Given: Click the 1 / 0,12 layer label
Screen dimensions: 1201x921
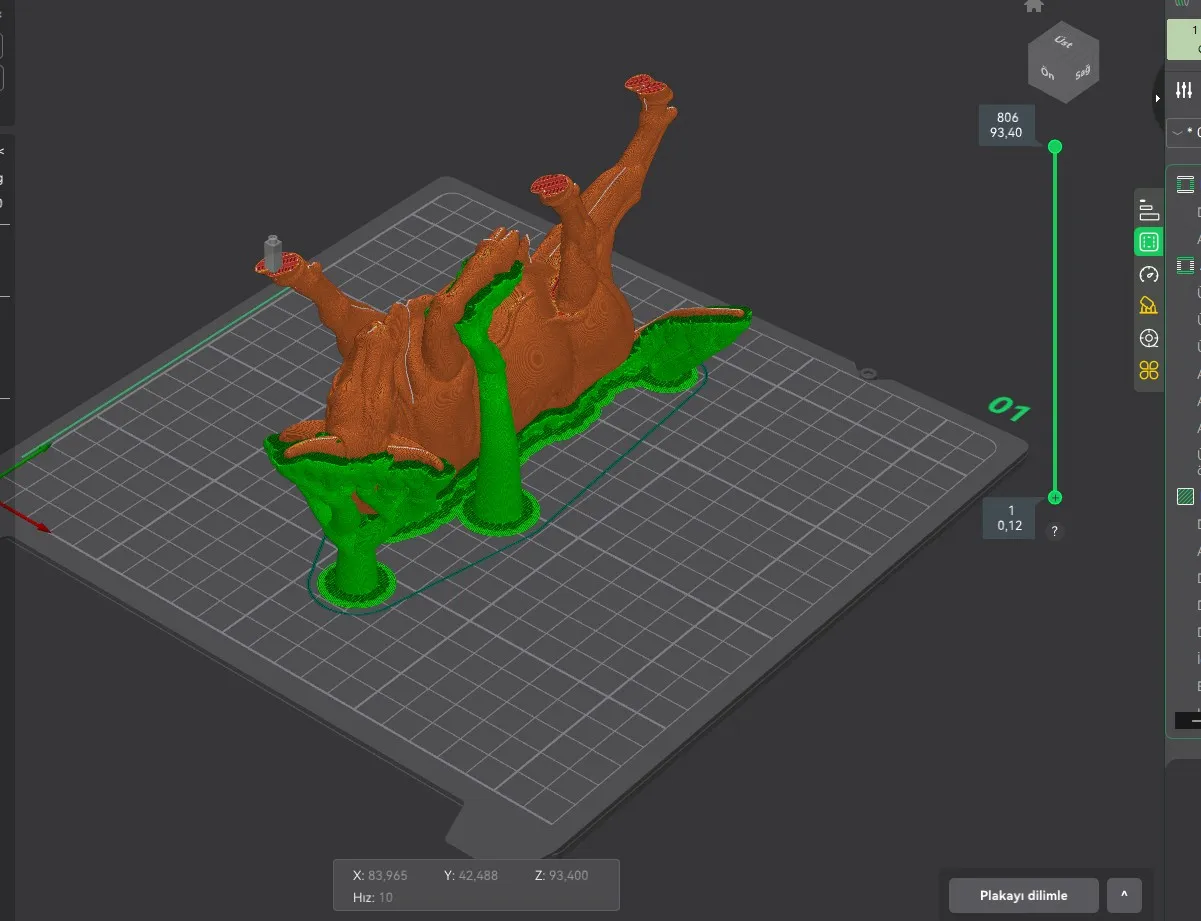Looking at the screenshot, I should 1010,518.
